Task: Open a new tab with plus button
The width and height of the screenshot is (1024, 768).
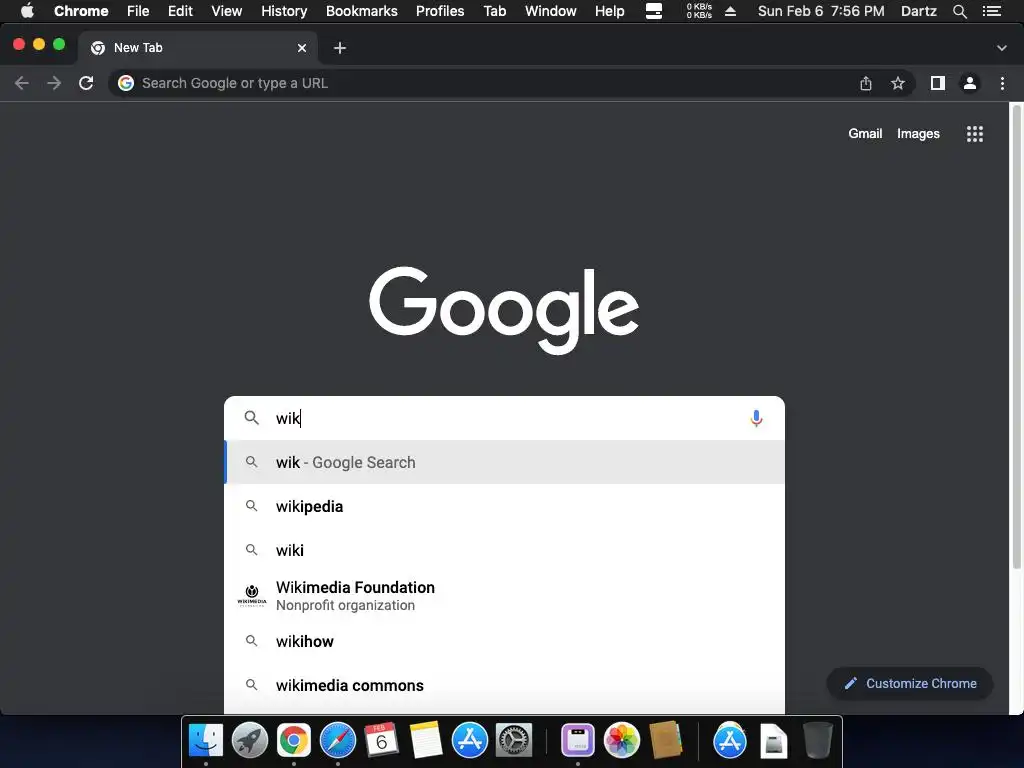Action: pos(340,48)
